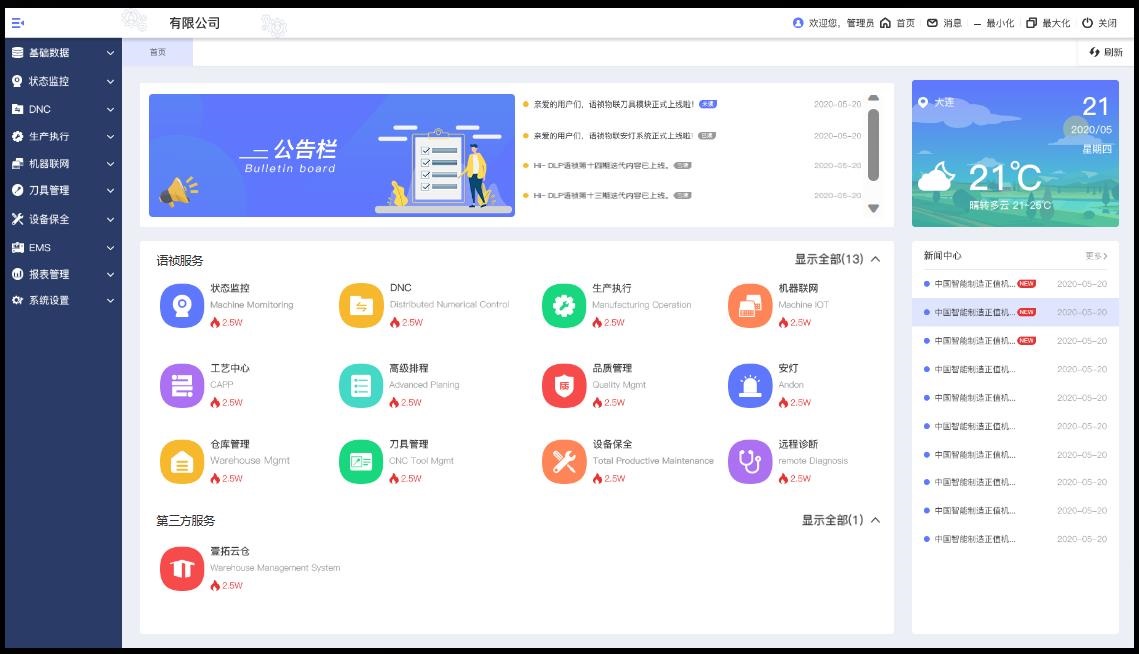Viewport: 1139px width, 654px height.
Task: Expand the 基础数据 sidebar menu
Action: 60,53
